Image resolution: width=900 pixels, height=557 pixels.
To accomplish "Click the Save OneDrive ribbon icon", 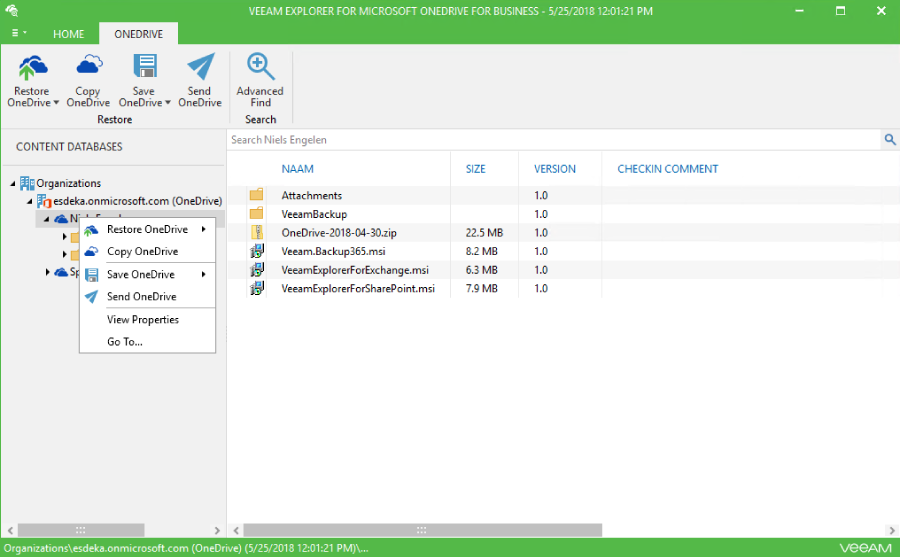I will (145, 66).
